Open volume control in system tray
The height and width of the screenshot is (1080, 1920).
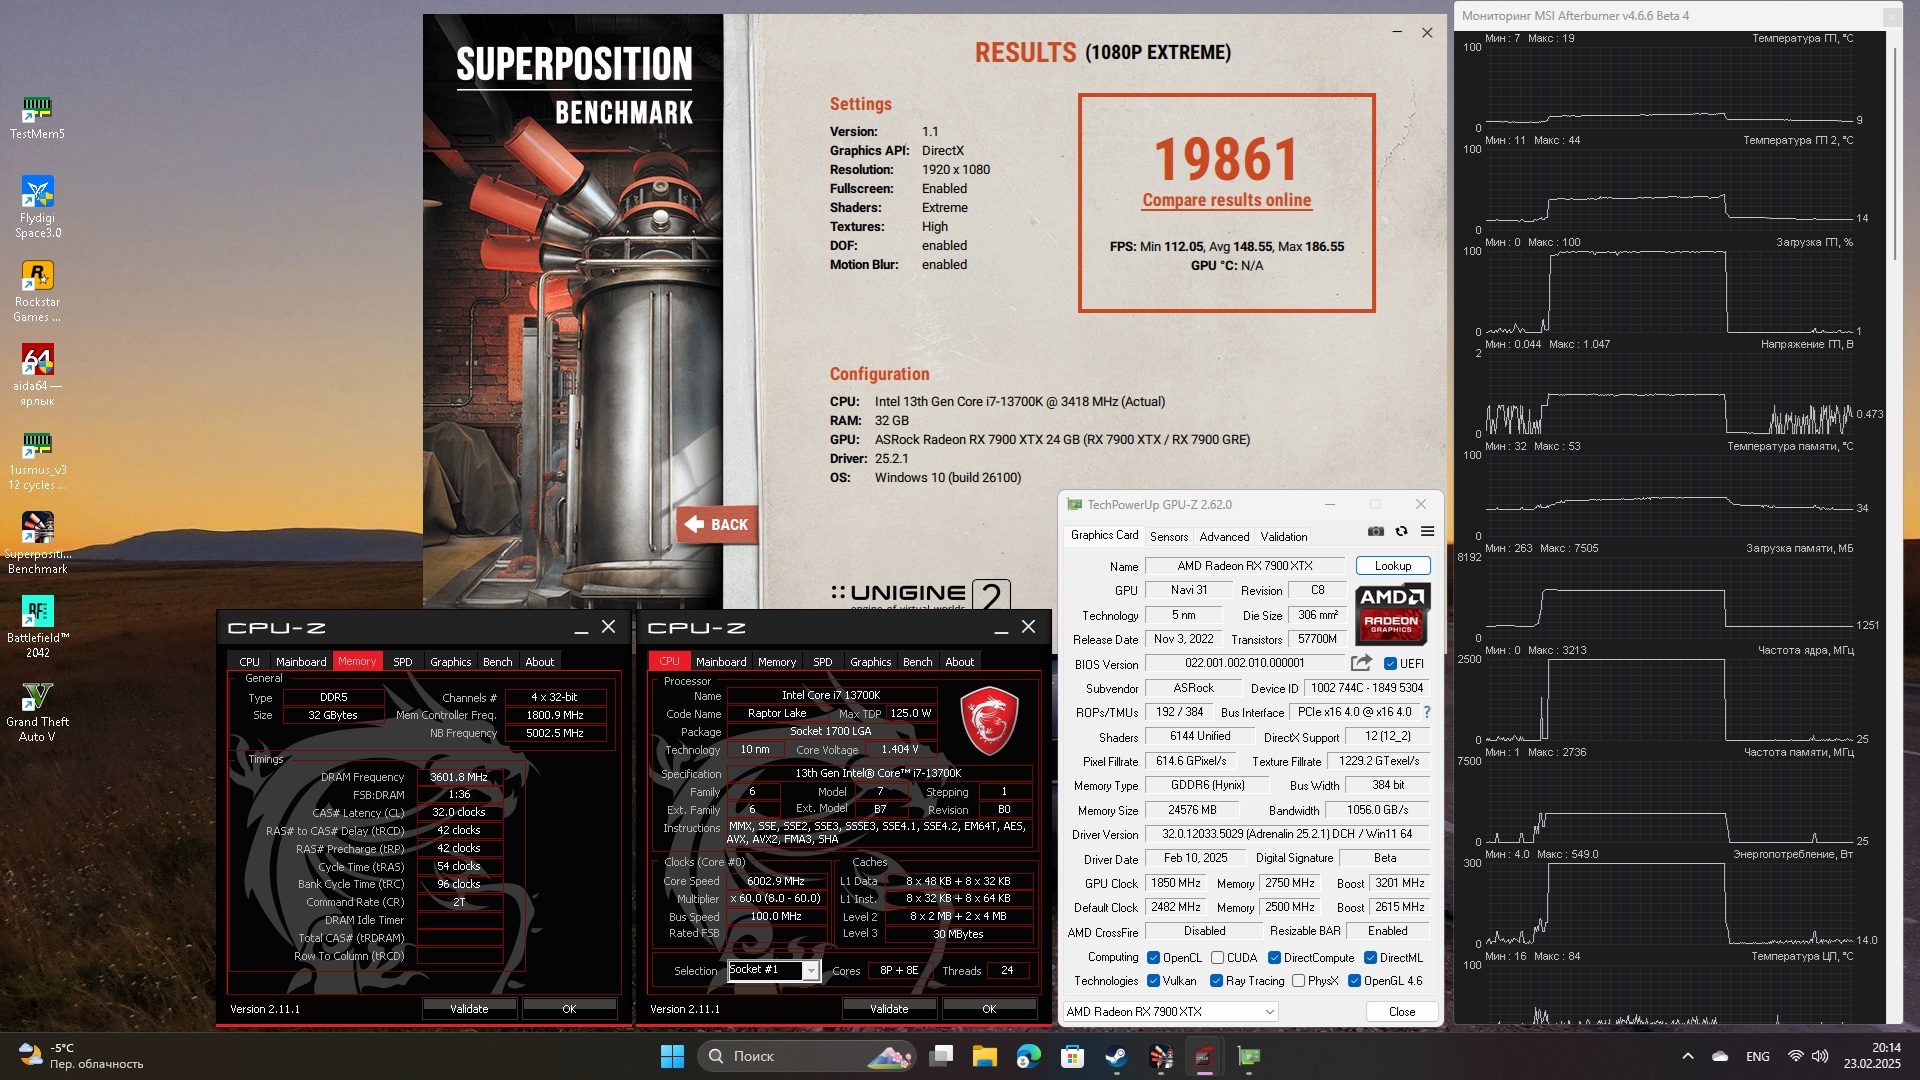(x=1820, y=1056)
